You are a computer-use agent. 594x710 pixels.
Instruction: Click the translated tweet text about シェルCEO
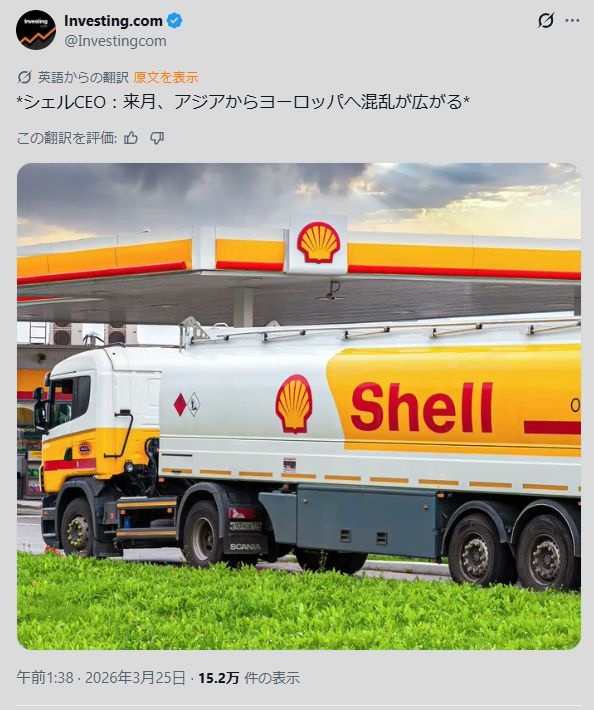(243, 102)
